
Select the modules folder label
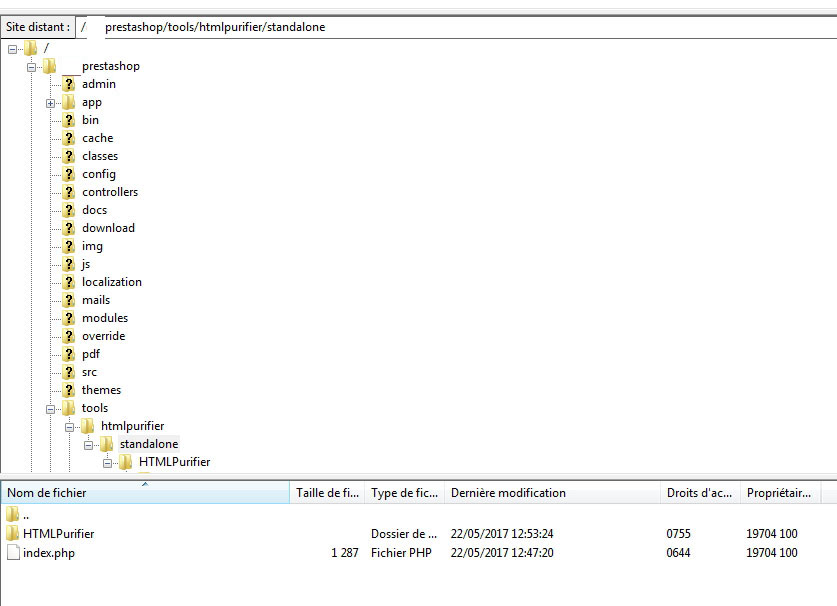click(105, 318)
